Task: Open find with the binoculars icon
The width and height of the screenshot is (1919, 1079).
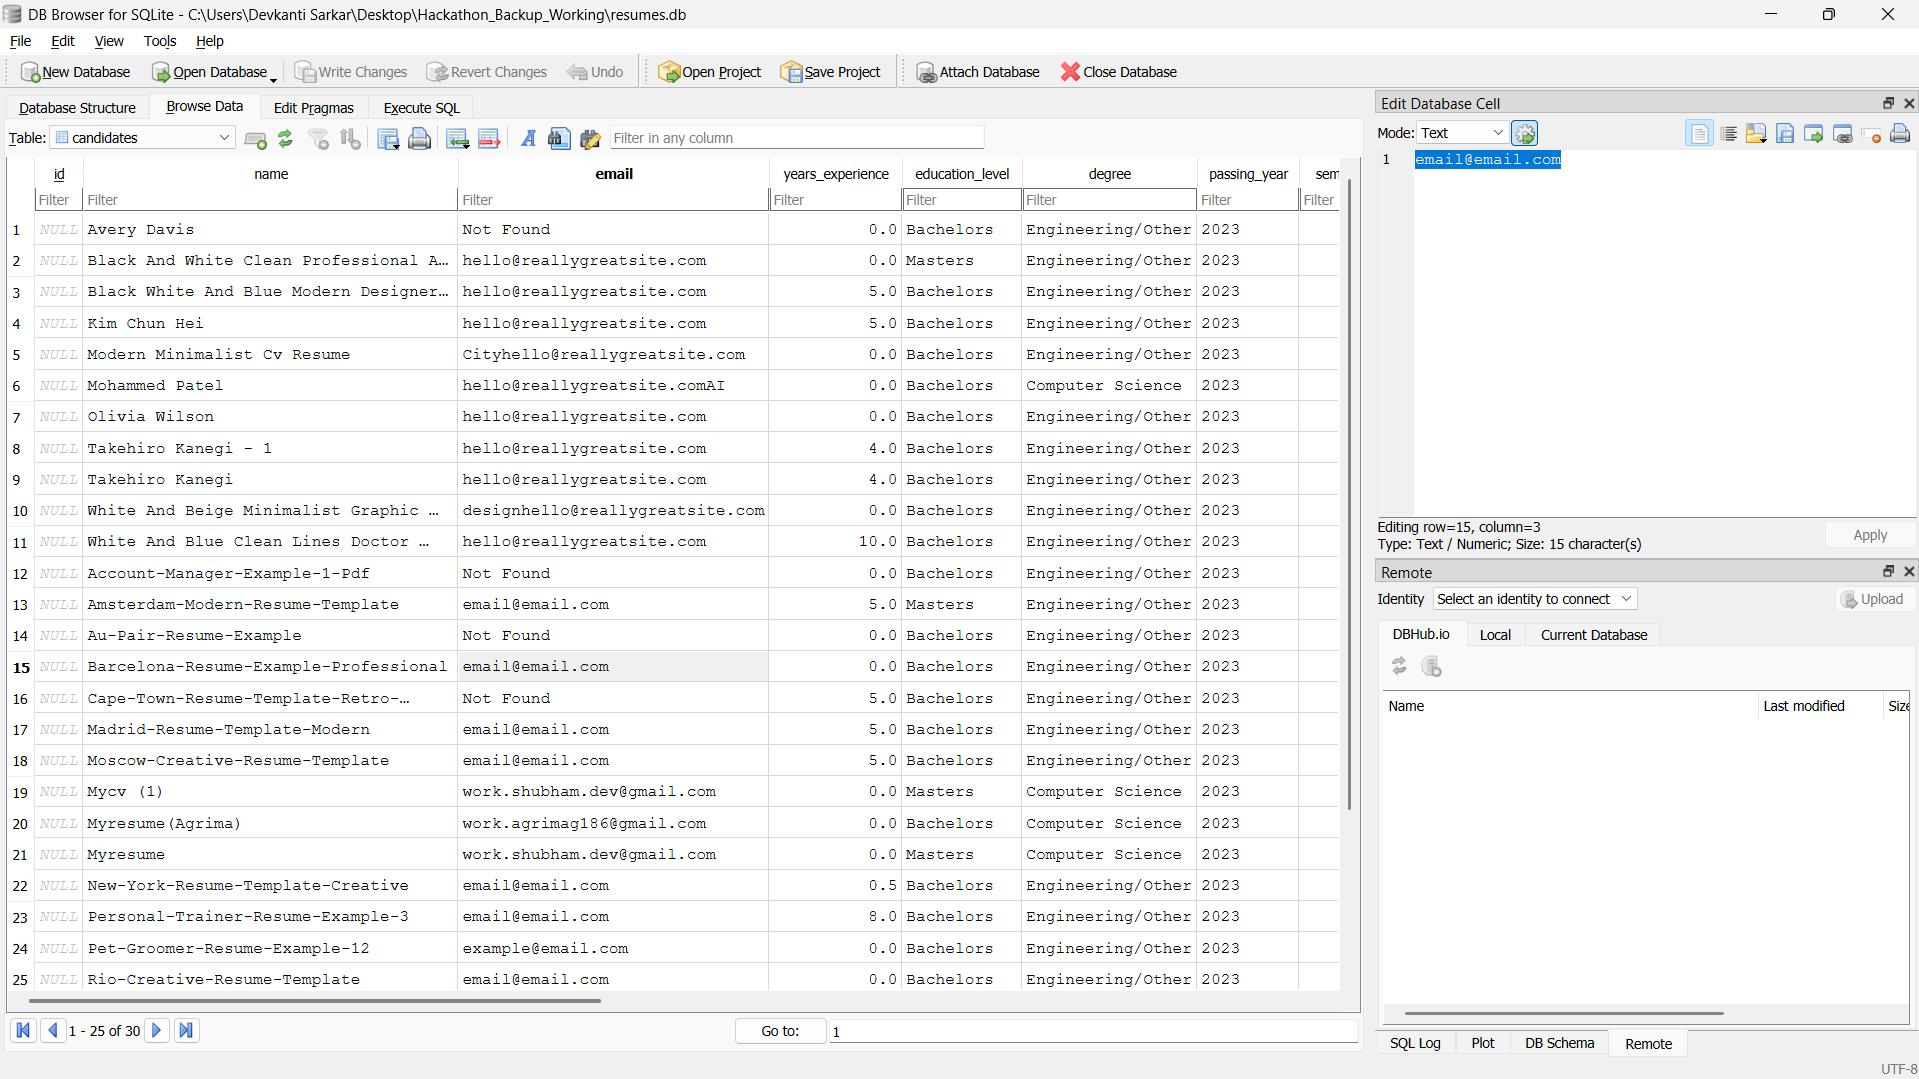Action: pyautogui.click(x=559, y=139)
